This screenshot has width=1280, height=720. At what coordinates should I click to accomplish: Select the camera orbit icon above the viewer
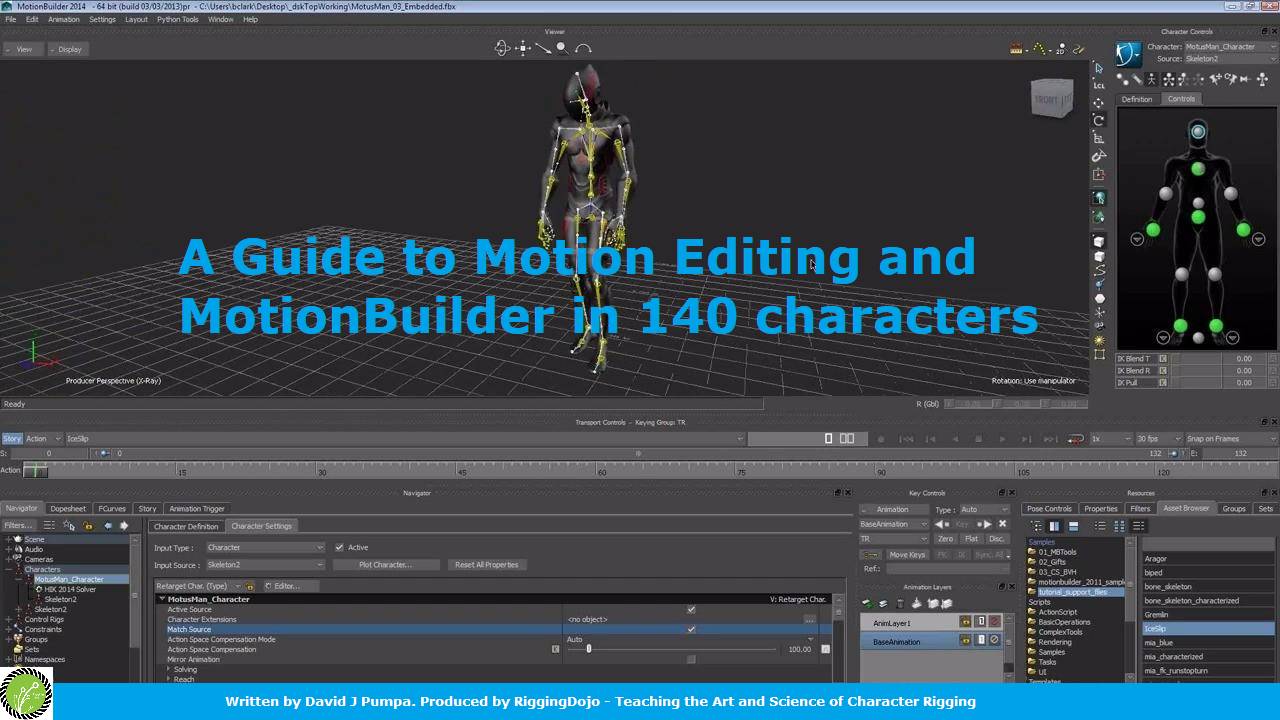501,47
